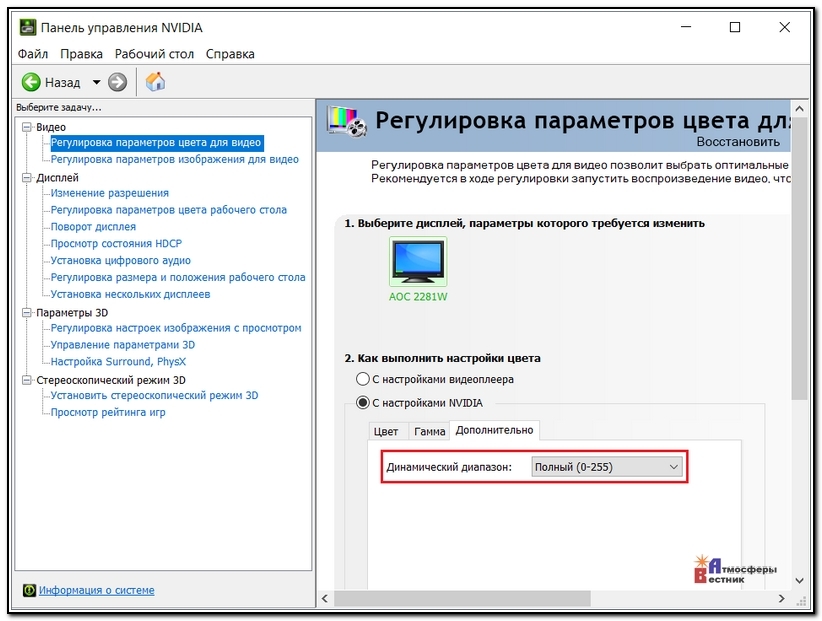Open Установка нескольких дисплеев page
This screenshot has height=621, width=822.
[x=131, y=295]
